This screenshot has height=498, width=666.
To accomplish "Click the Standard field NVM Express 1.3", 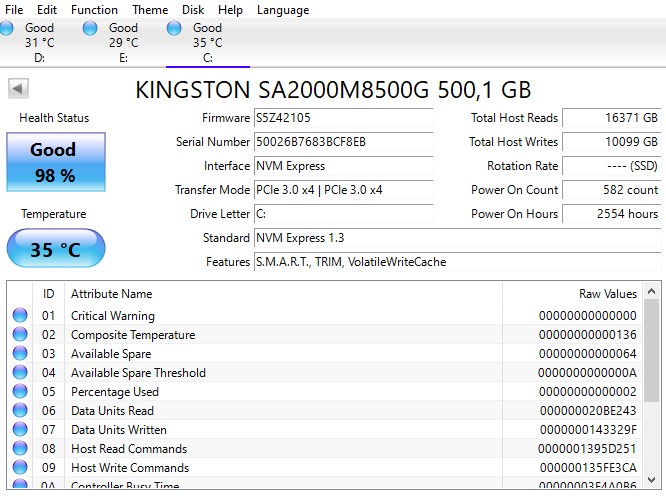I will (x=457, y=238).
